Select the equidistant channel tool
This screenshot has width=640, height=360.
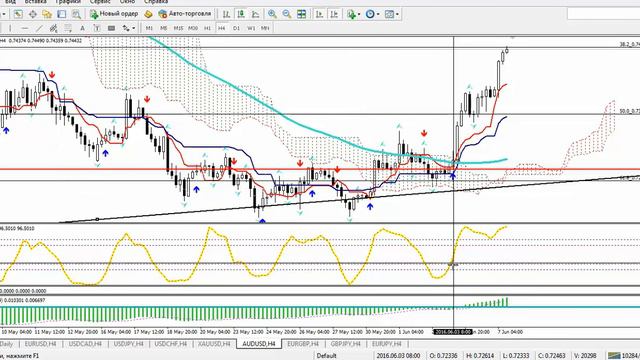(53, 28)
